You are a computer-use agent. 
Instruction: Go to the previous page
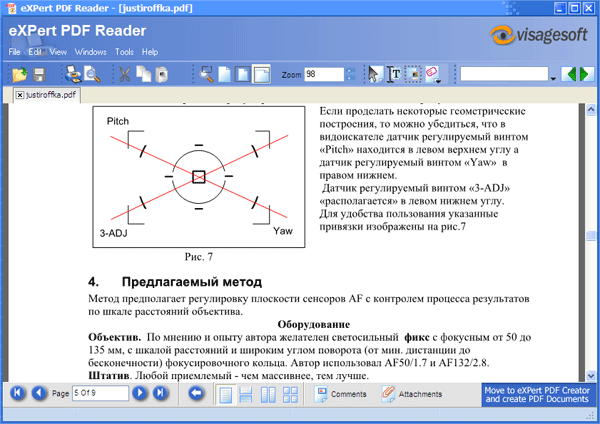[x=39, y=393]
